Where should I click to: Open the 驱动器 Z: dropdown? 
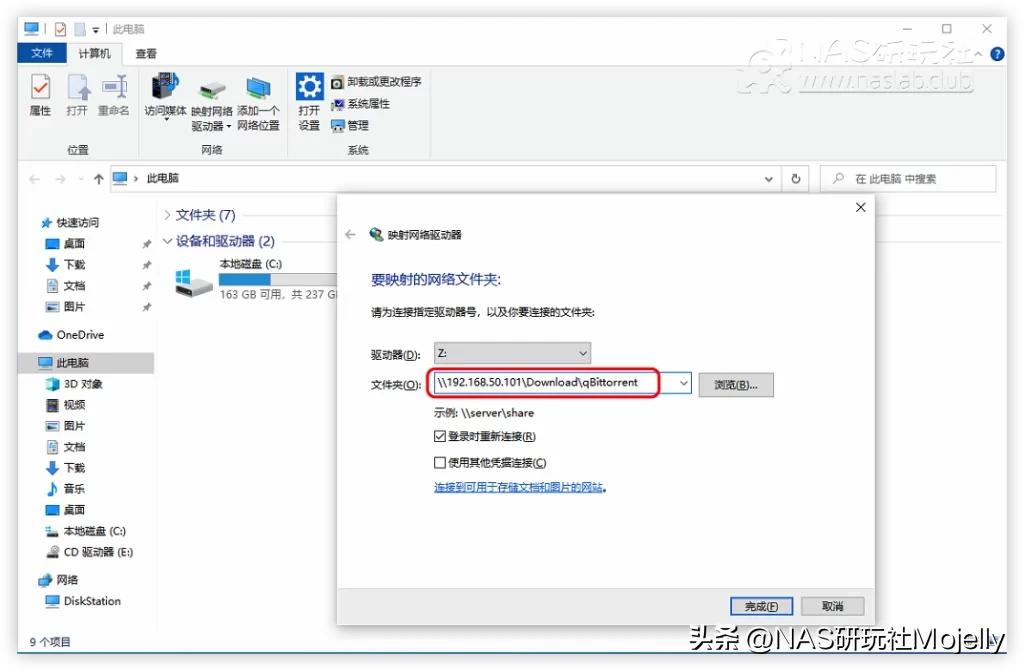point(581,353)
